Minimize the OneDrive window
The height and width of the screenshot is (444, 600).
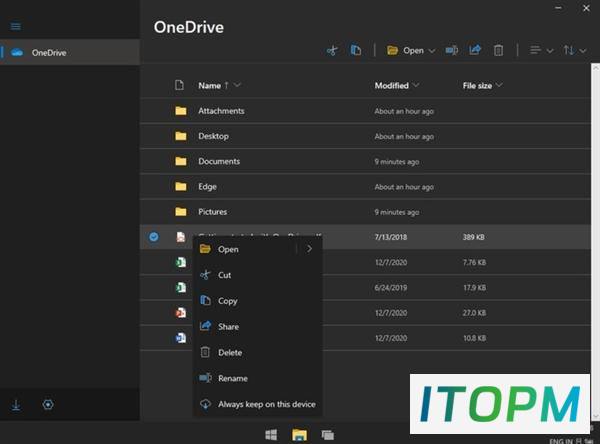(x=558, y=8)
